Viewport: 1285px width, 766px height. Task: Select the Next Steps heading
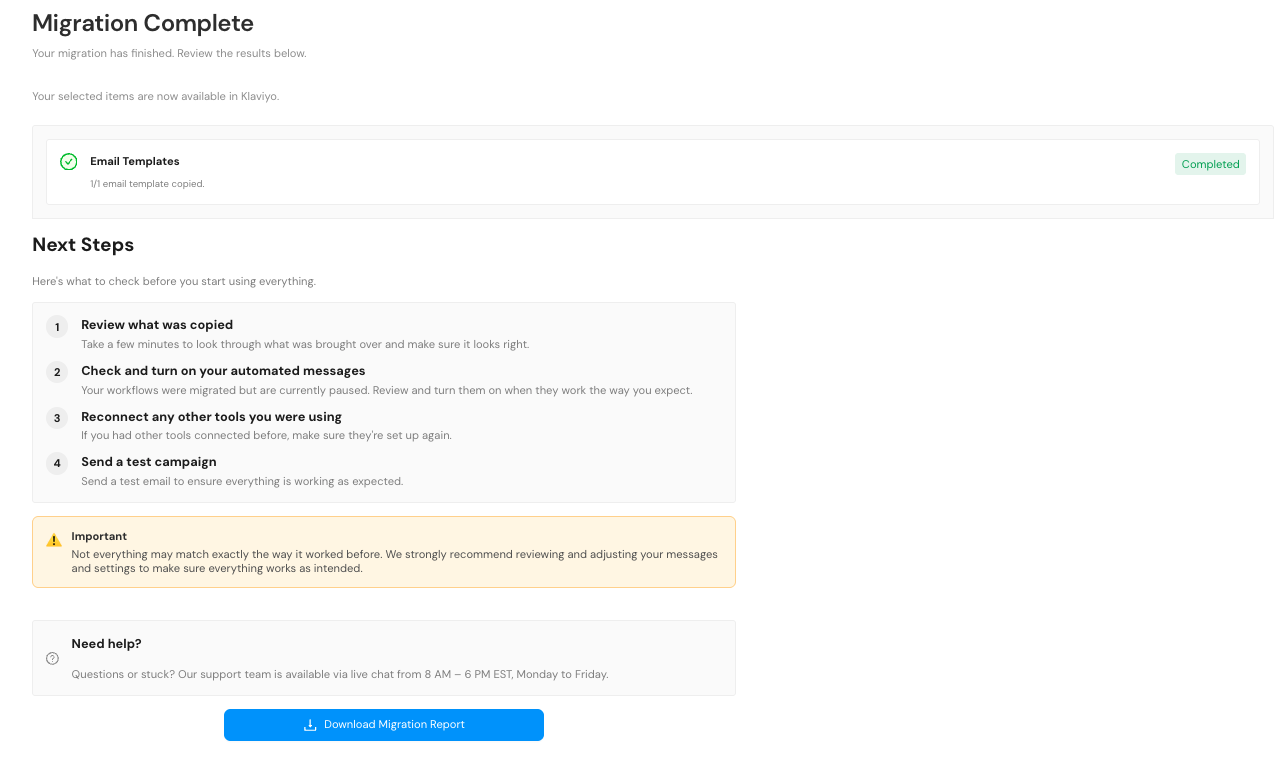coord(83,244)
